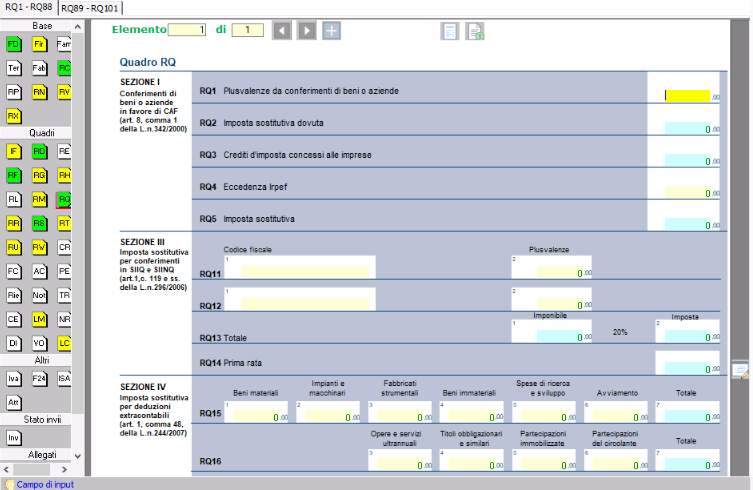Click the sidebar scroll-up arrow
753x490 pixels.
(78, 26)
